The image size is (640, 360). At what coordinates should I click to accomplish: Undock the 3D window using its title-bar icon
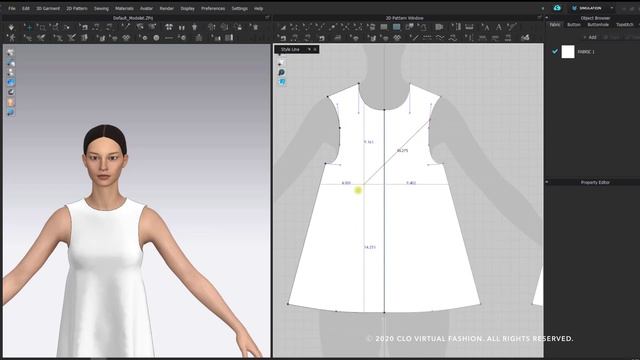click(267, 18)
